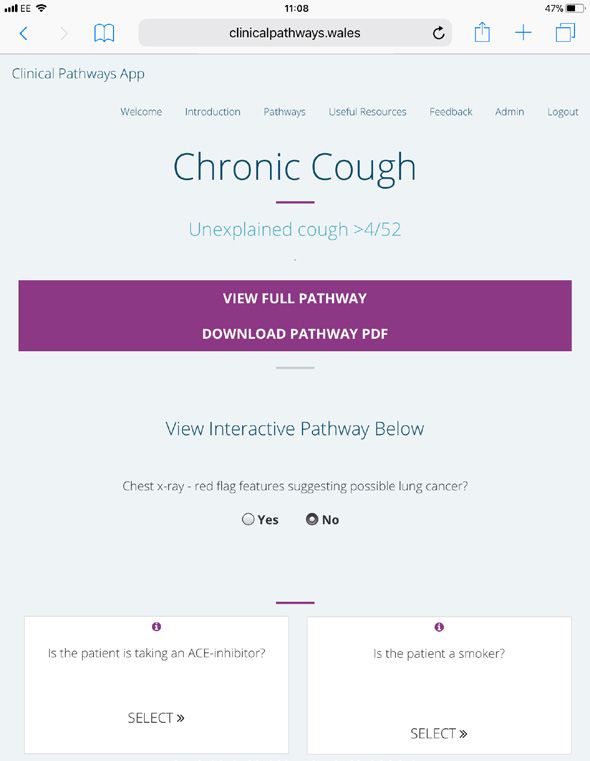Open the Pathways menu item
This screenshot has width=590, height=761.
point(285,112)
